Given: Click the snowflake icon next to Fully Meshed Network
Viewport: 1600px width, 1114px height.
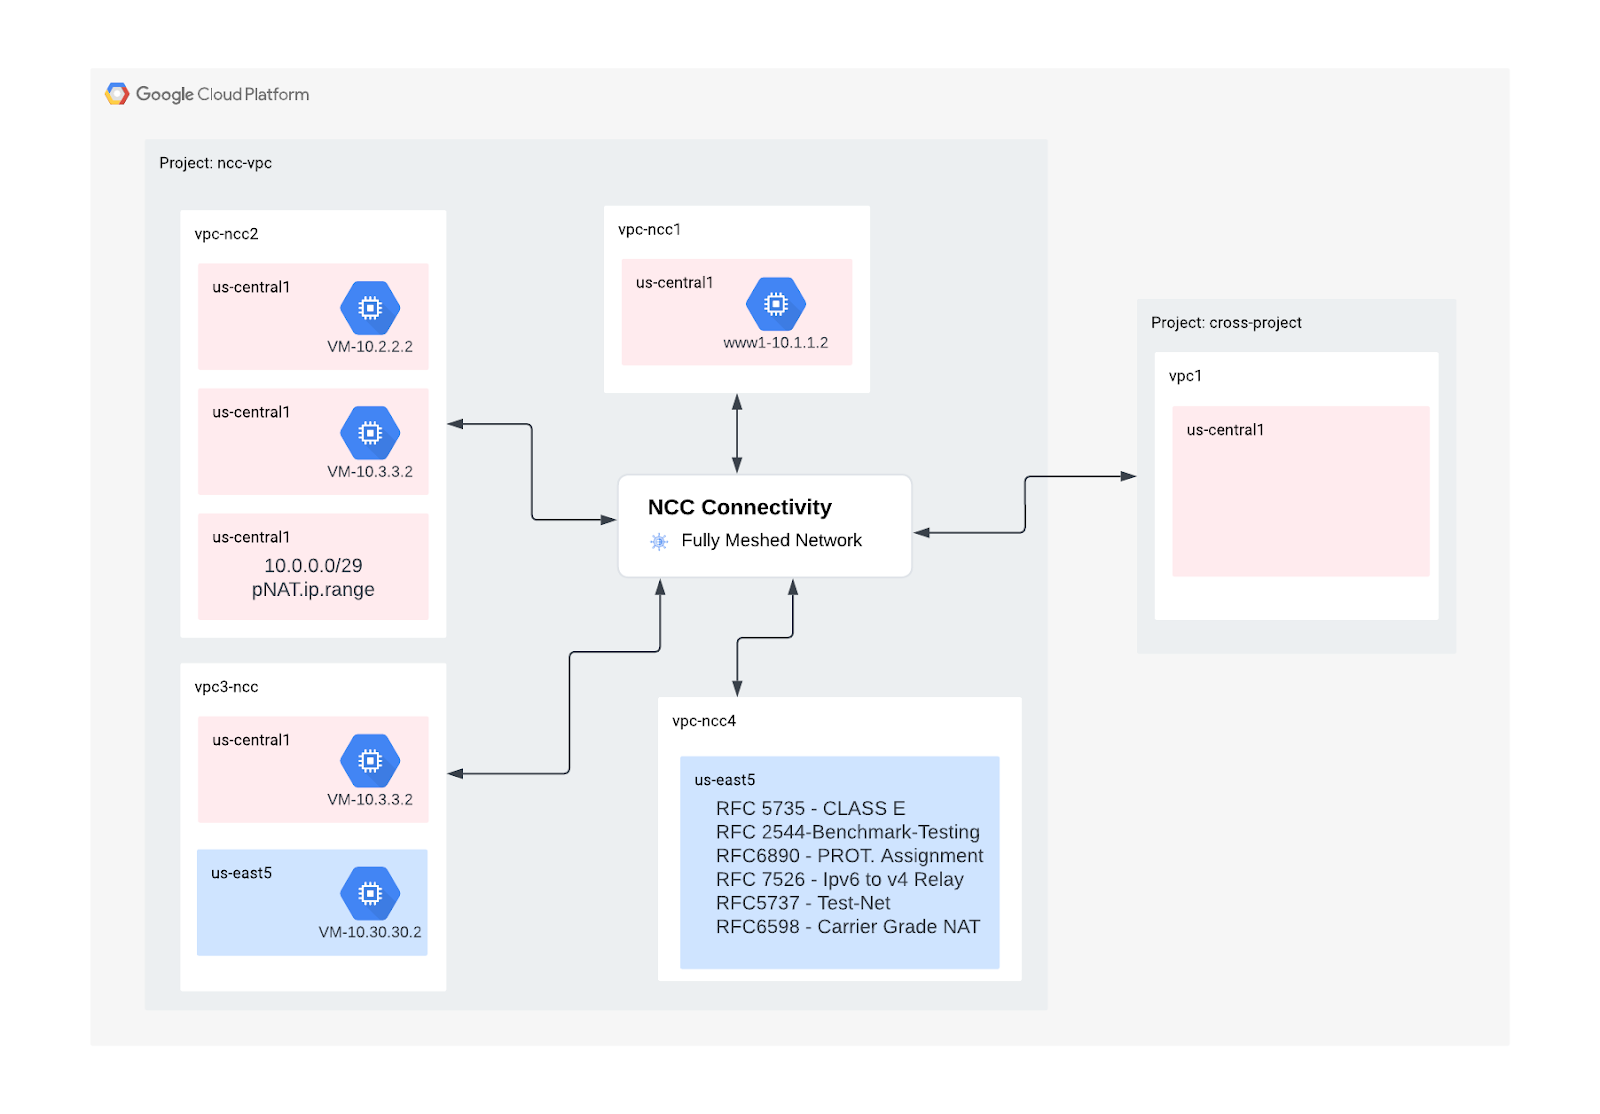Looking at the screenshot, I should coord(659,540).
